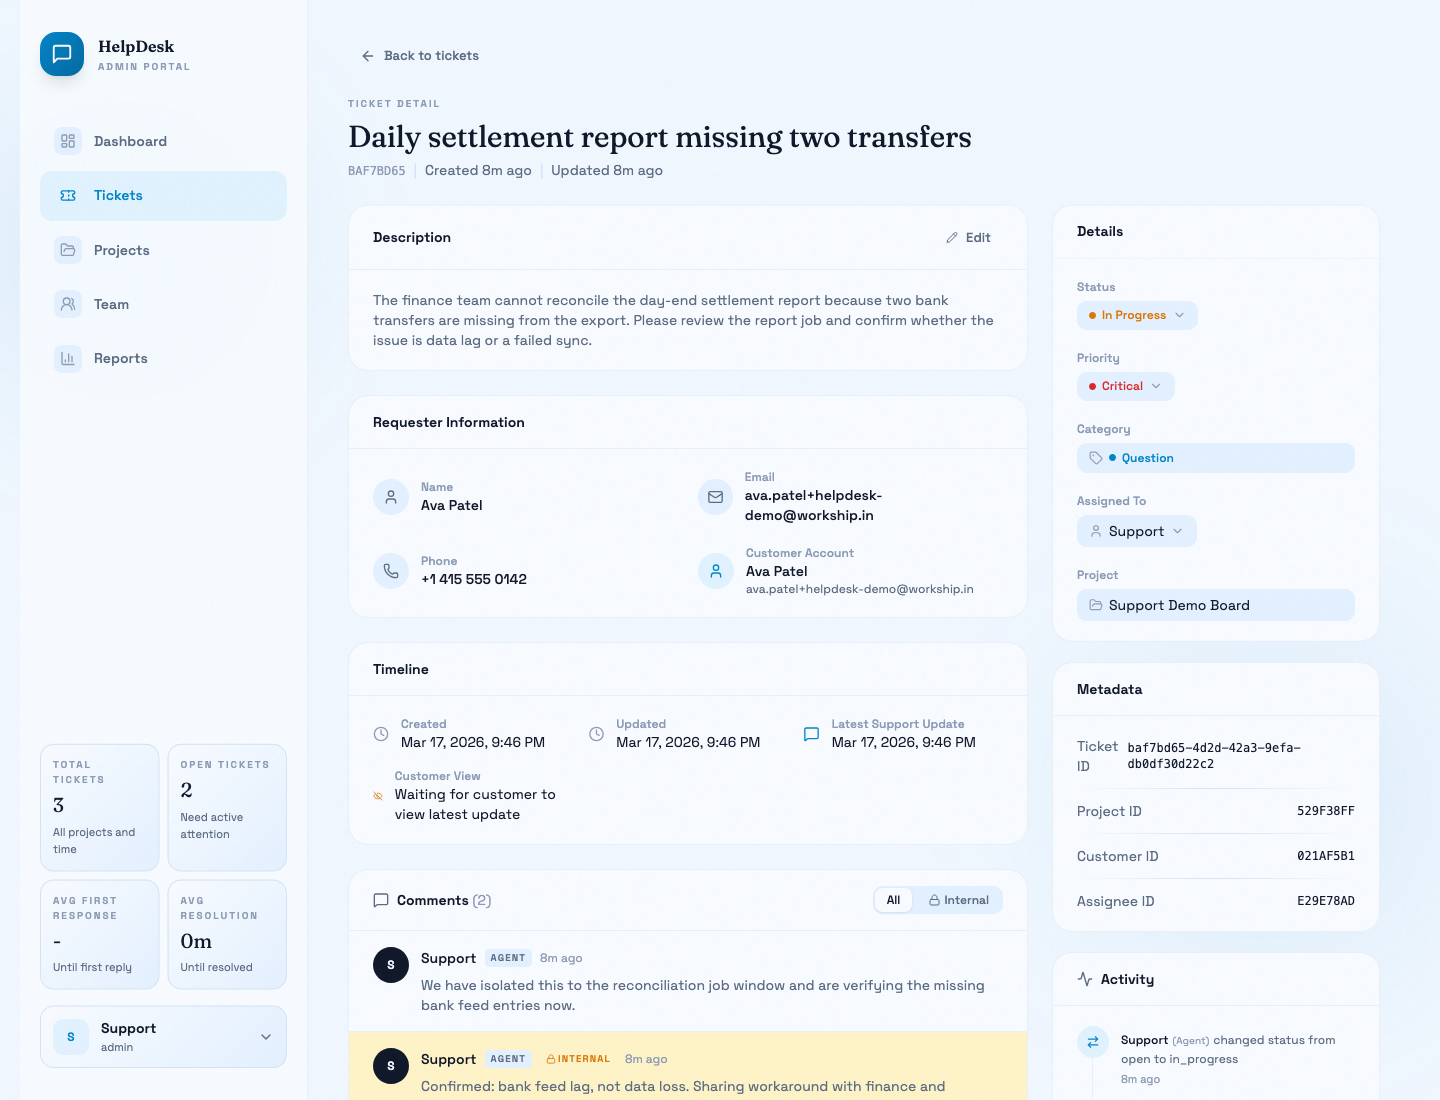This screenshot has height=1100, width=1440.
Task: Click the Support Demo Board project field
Action: tap(1215, 605)
